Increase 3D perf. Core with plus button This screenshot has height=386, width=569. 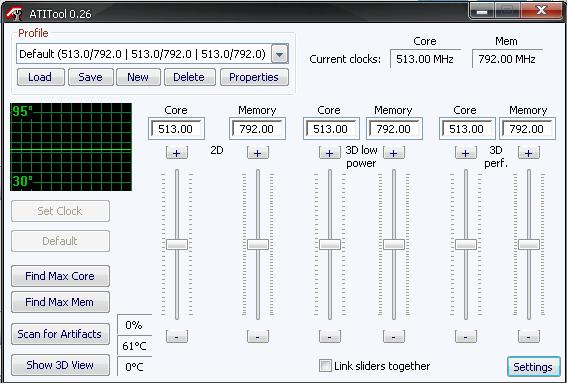click(x=466, y=153)
